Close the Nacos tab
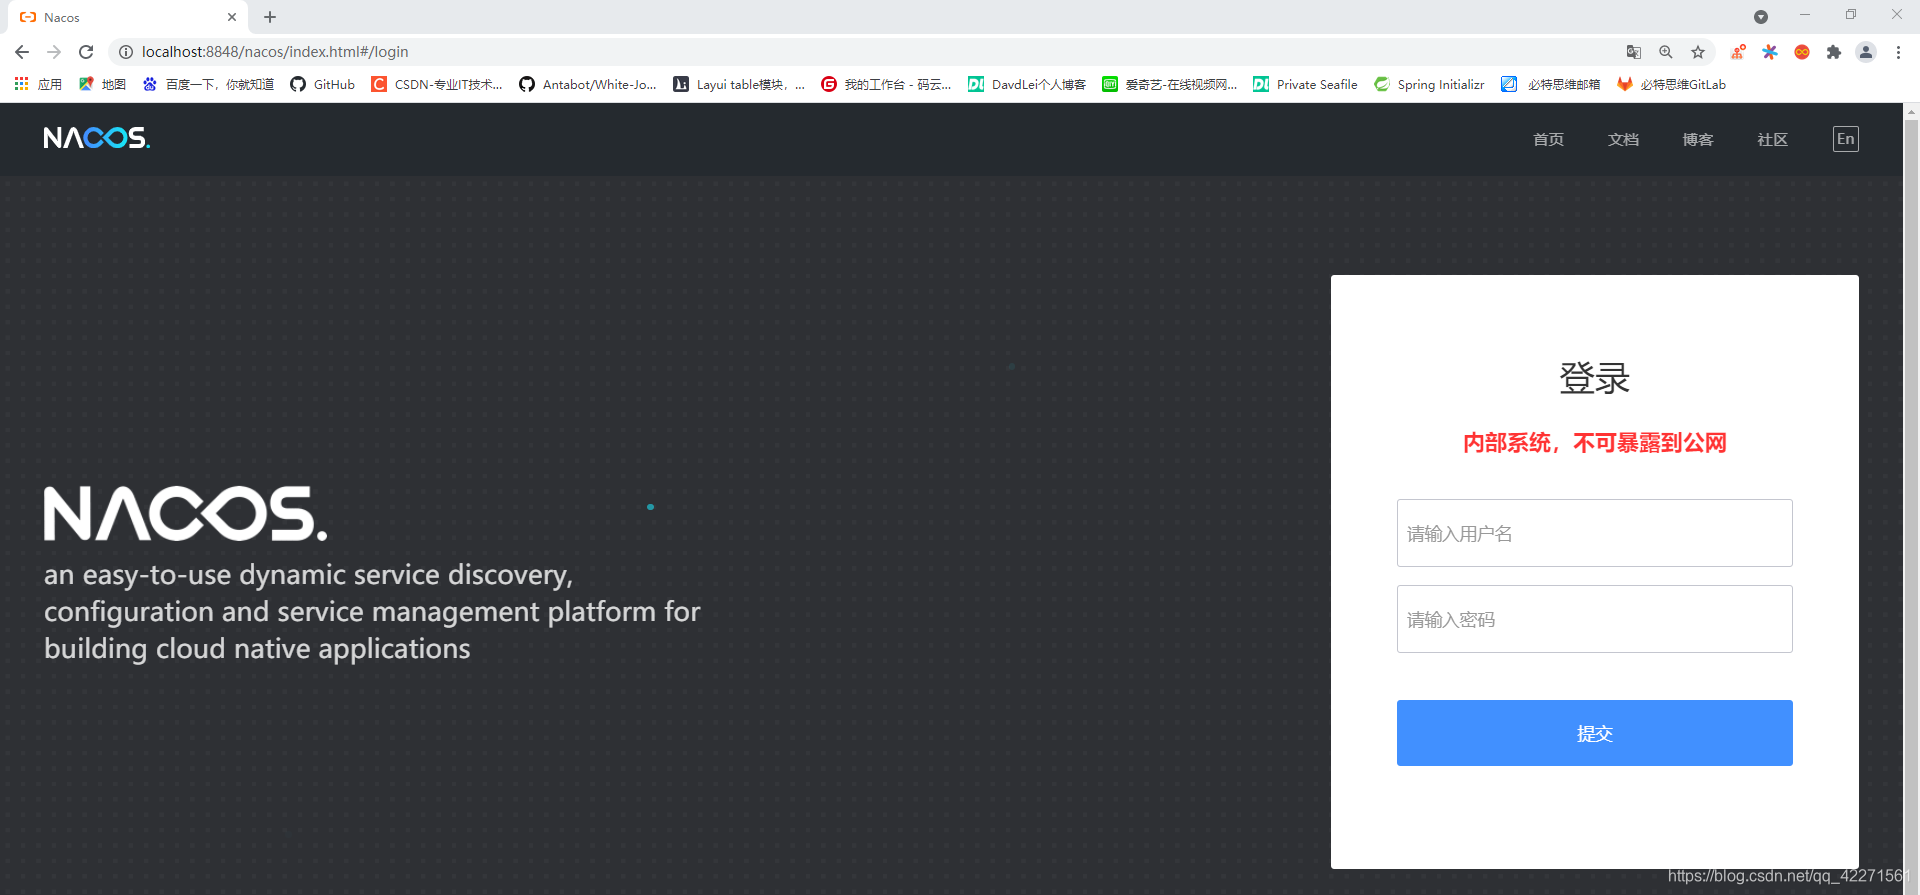 tap(232, 17)
